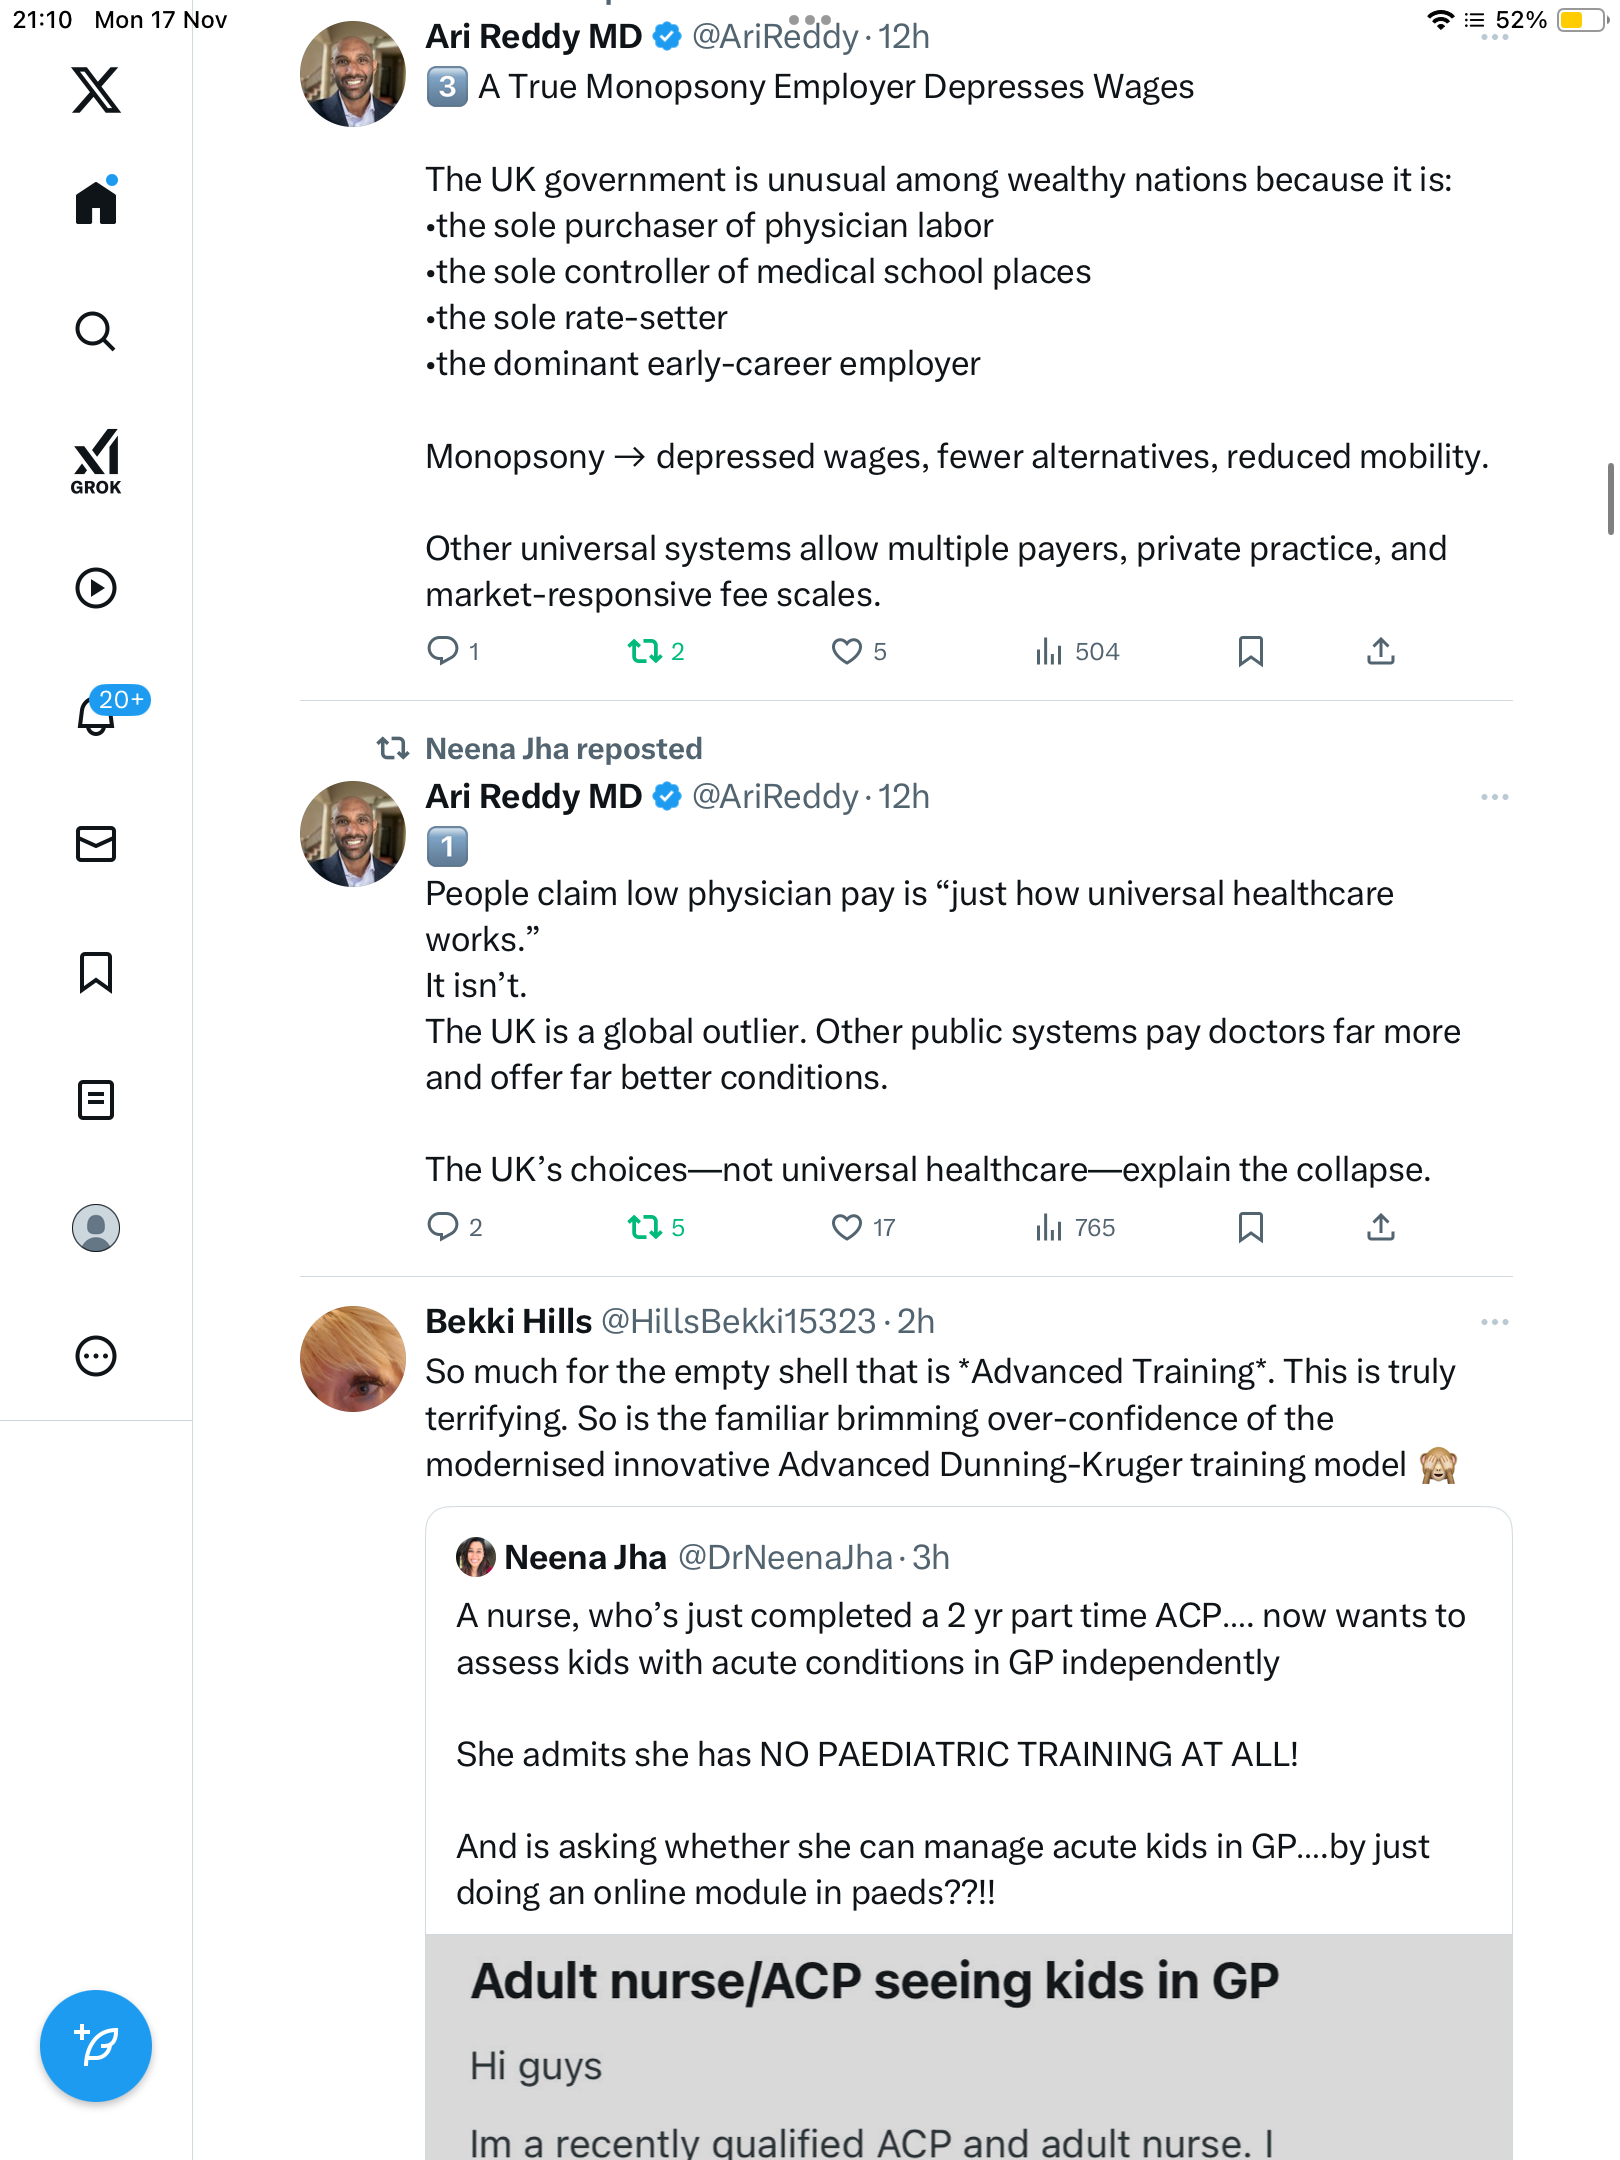The height and width of the screenshot is (2160, 1620).
Task: Open the video tab play icon
Action: pyautogui.click(x=96, y=588)
